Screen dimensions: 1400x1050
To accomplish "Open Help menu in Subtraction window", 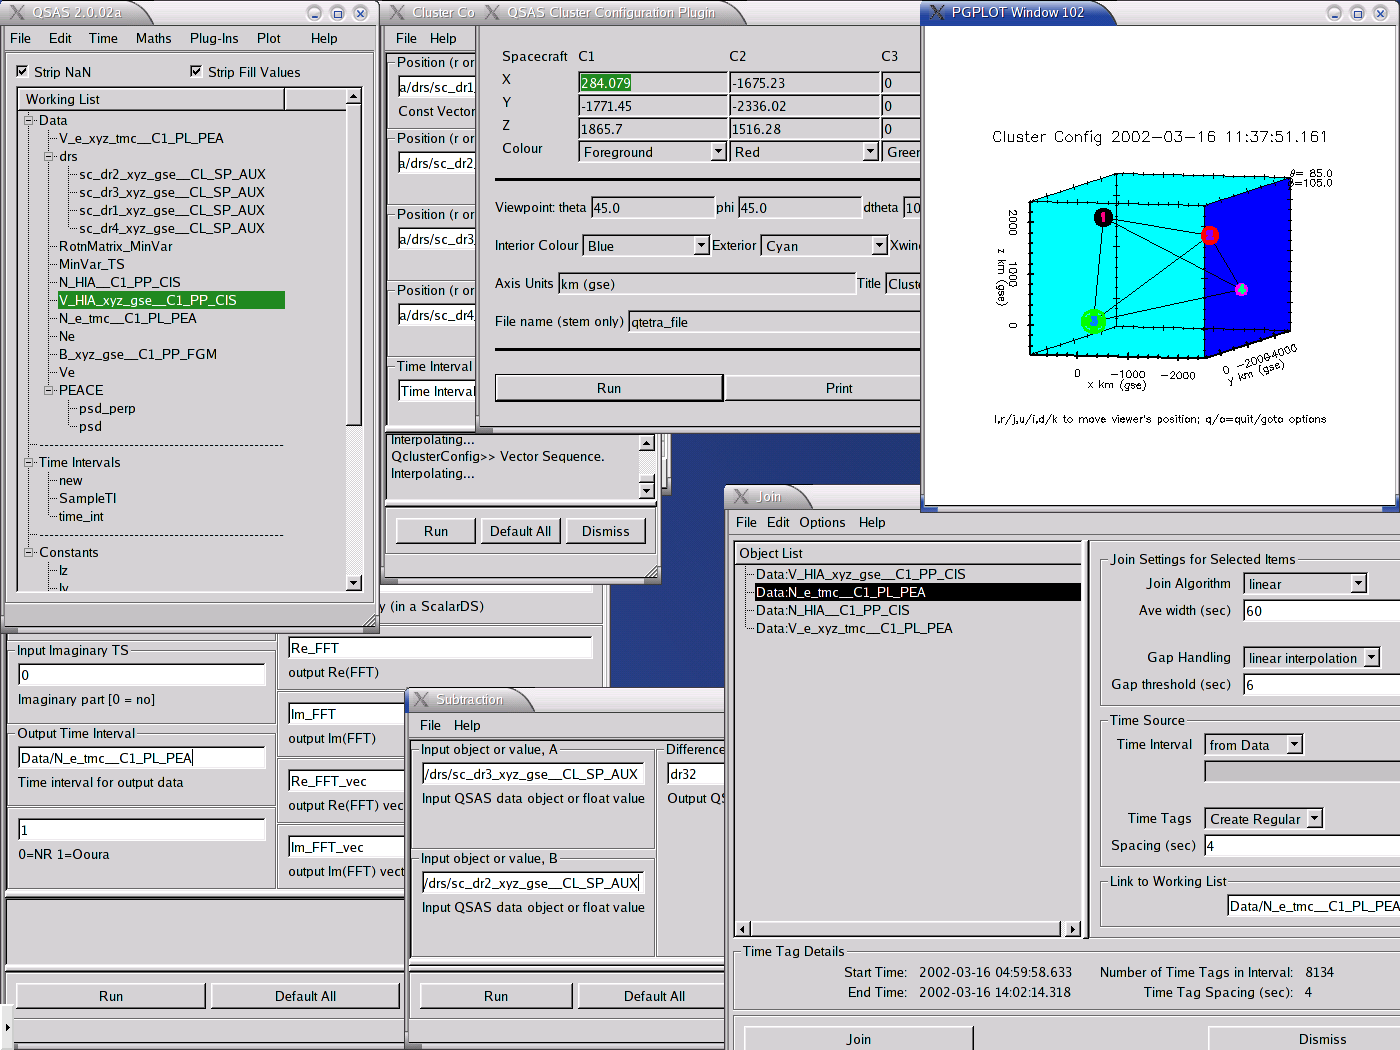I will point(467,725).
